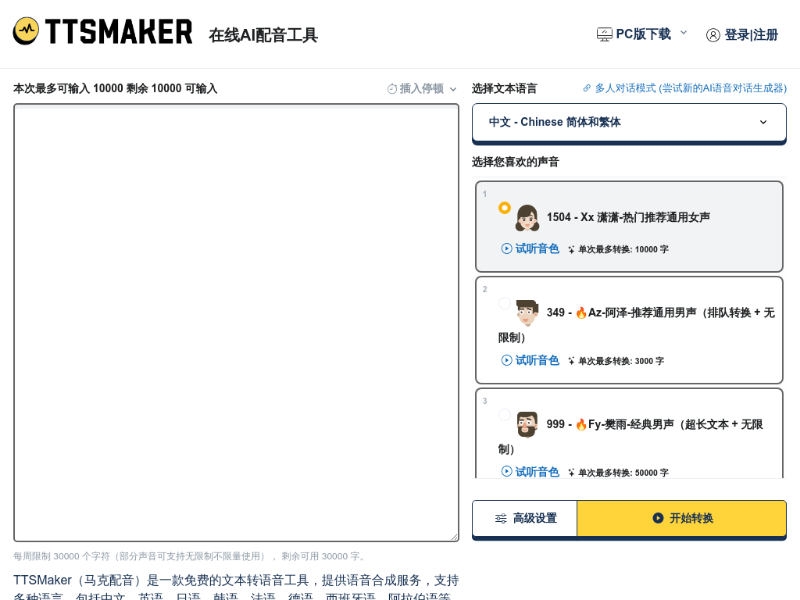Click the Fy-樊雨 bearded voice avatar
This screenshot has width=800, height=600.
pyautogui.click(x=527, y=424)
